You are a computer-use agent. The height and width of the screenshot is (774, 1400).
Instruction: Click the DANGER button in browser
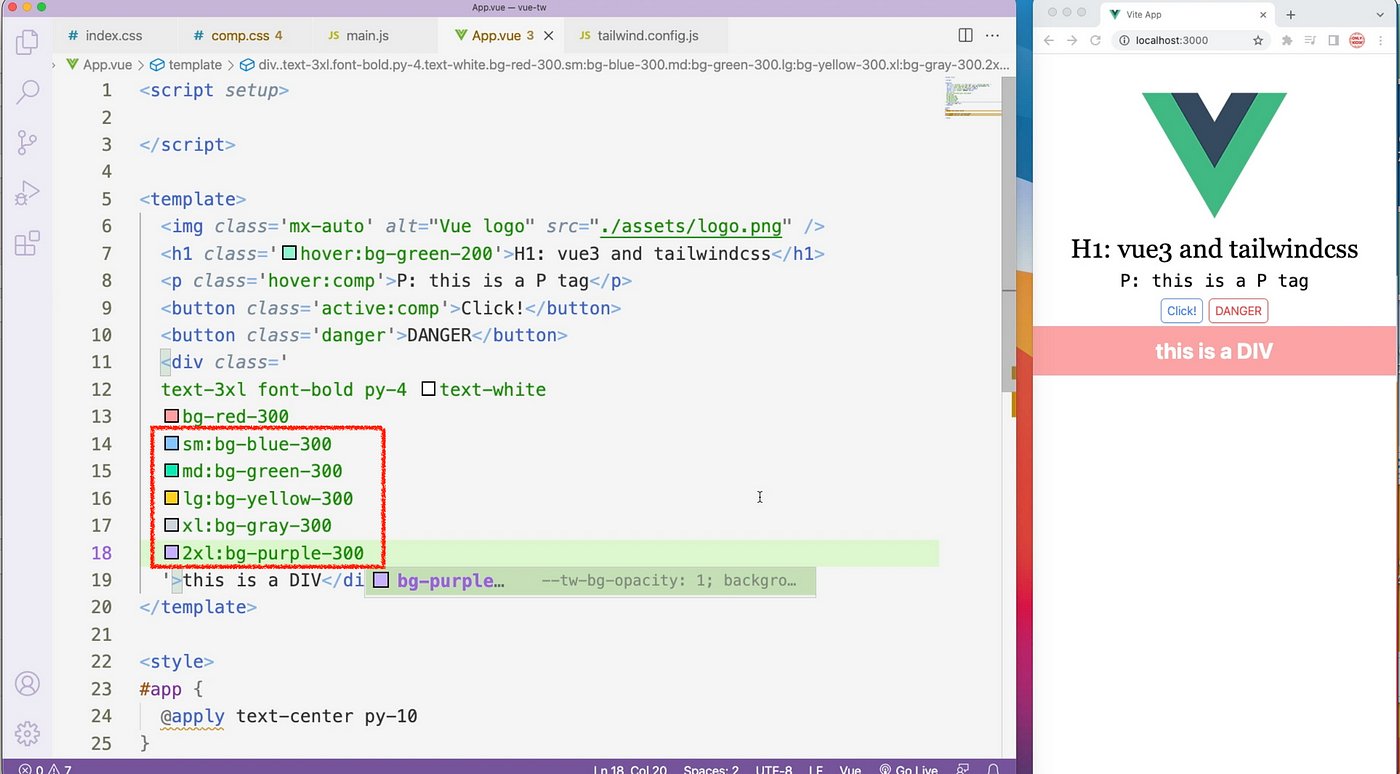pyautogui.click(x=1238, y=311)
